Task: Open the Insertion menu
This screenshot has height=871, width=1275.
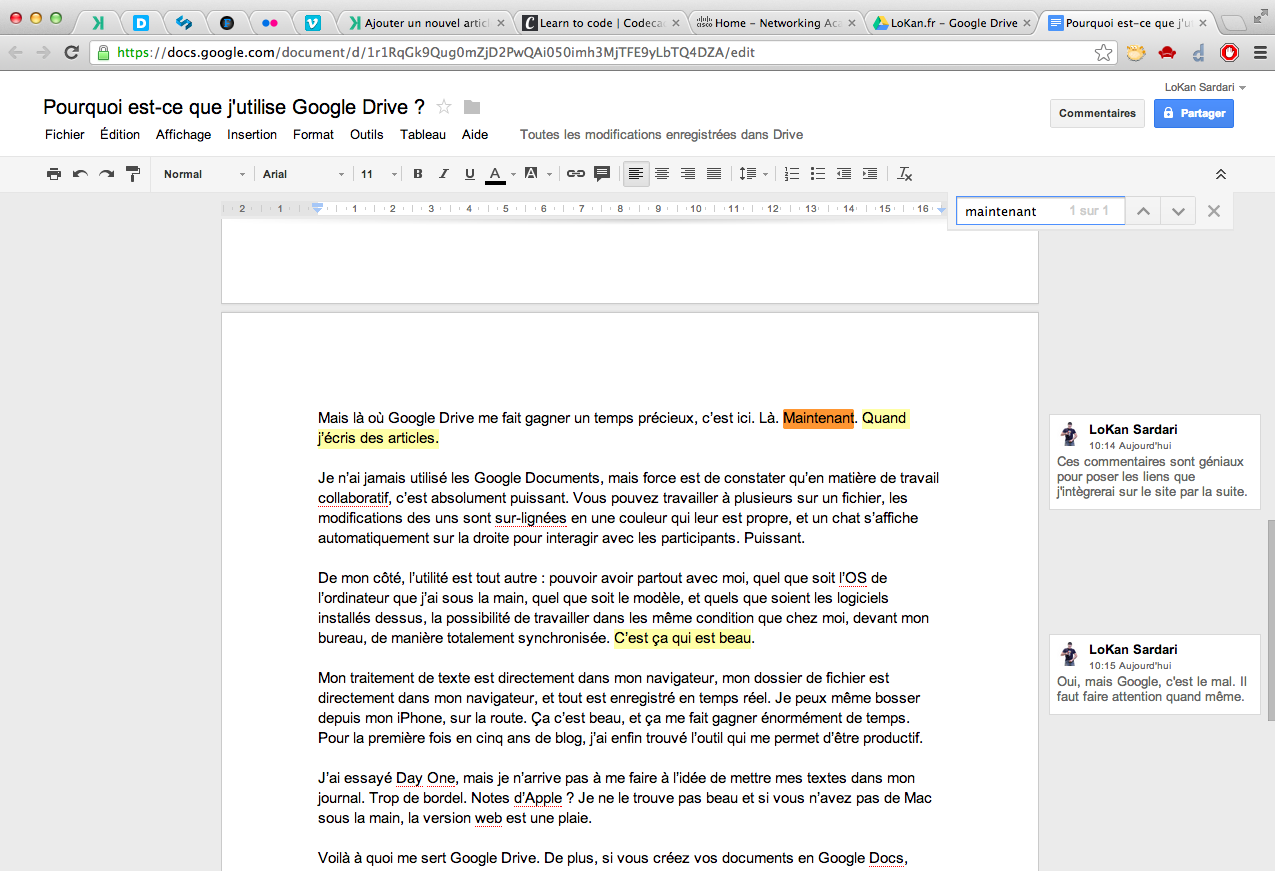Action: pos(251,134)
